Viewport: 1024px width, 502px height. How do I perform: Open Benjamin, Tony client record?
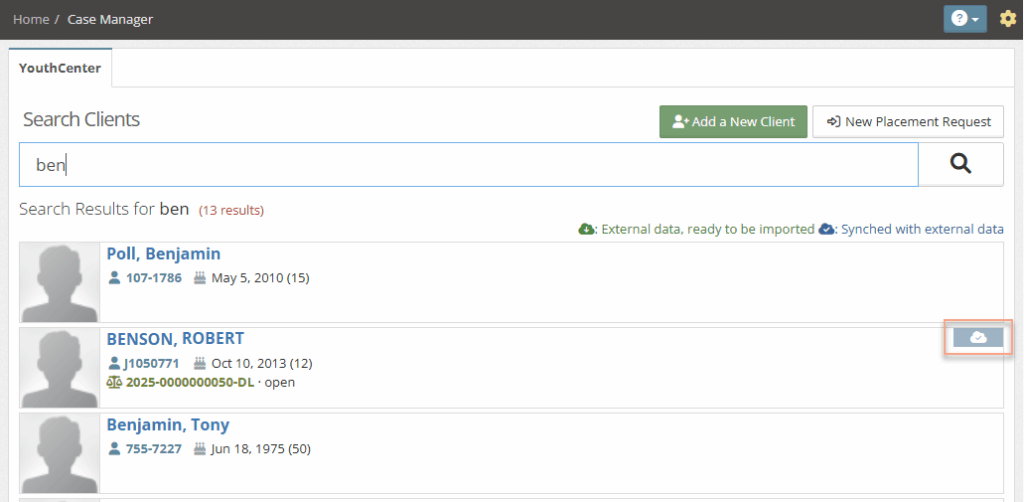pos(168,425)
